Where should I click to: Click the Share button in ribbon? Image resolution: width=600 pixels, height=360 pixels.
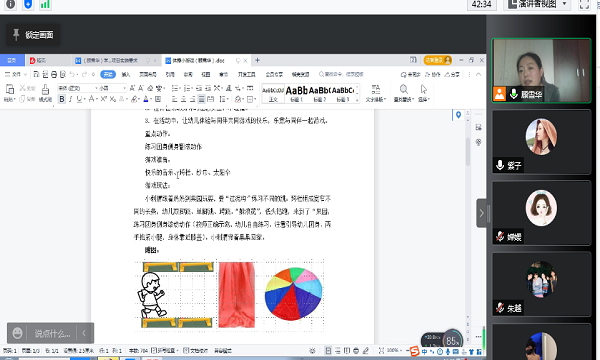click(452, 74)
